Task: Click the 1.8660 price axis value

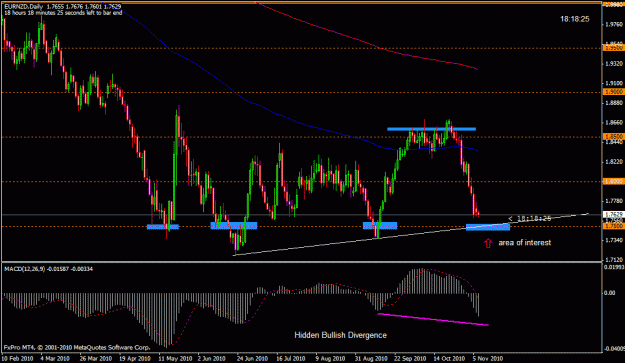Action: (x=614, y=123)
